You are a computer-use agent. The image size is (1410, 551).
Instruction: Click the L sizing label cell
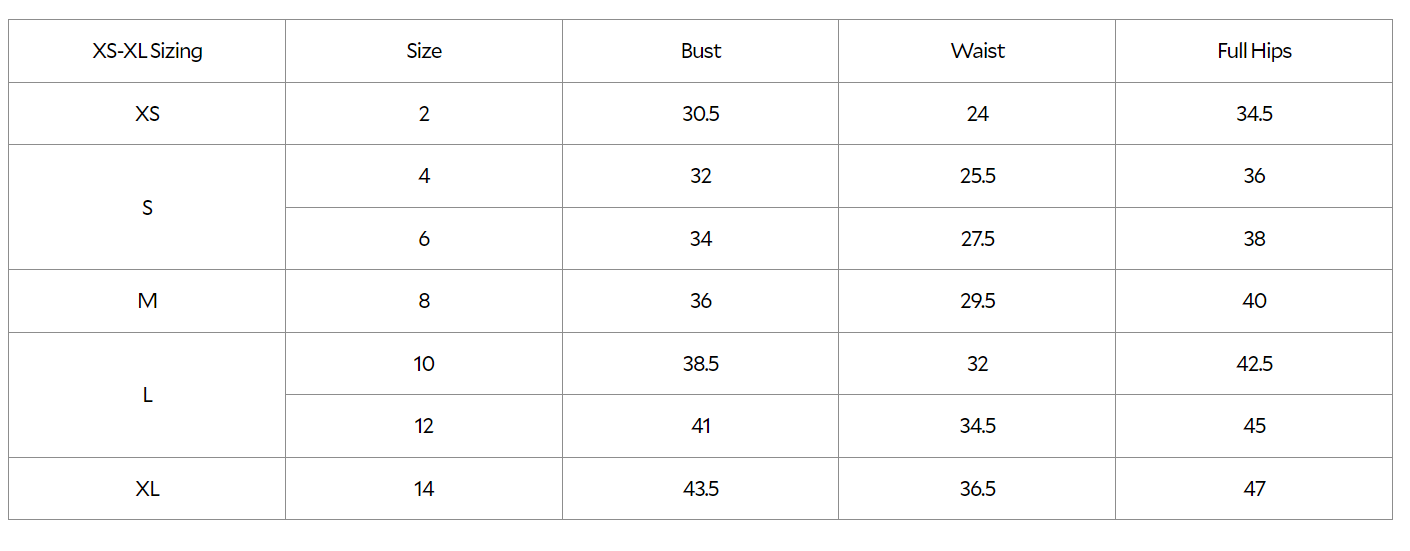click(147, 395)
